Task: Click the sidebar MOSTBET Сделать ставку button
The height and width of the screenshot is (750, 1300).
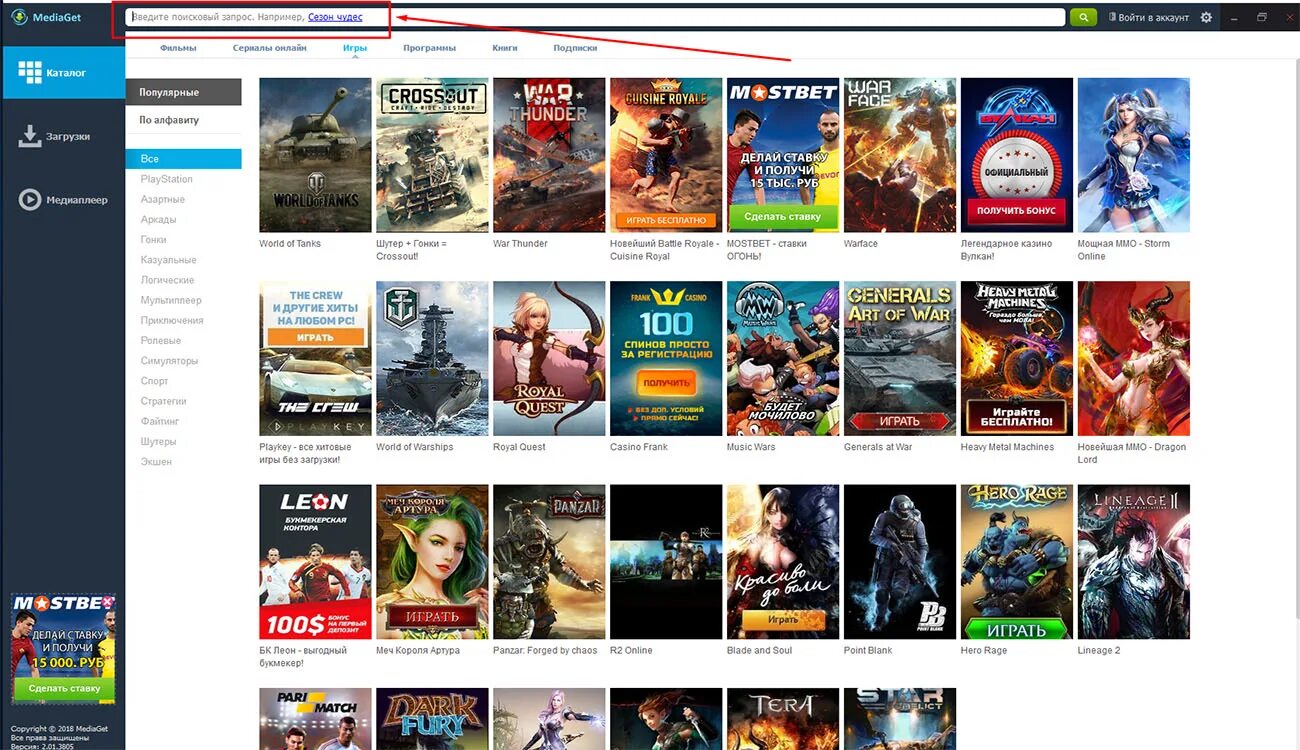Action: [x=64, y=688]
